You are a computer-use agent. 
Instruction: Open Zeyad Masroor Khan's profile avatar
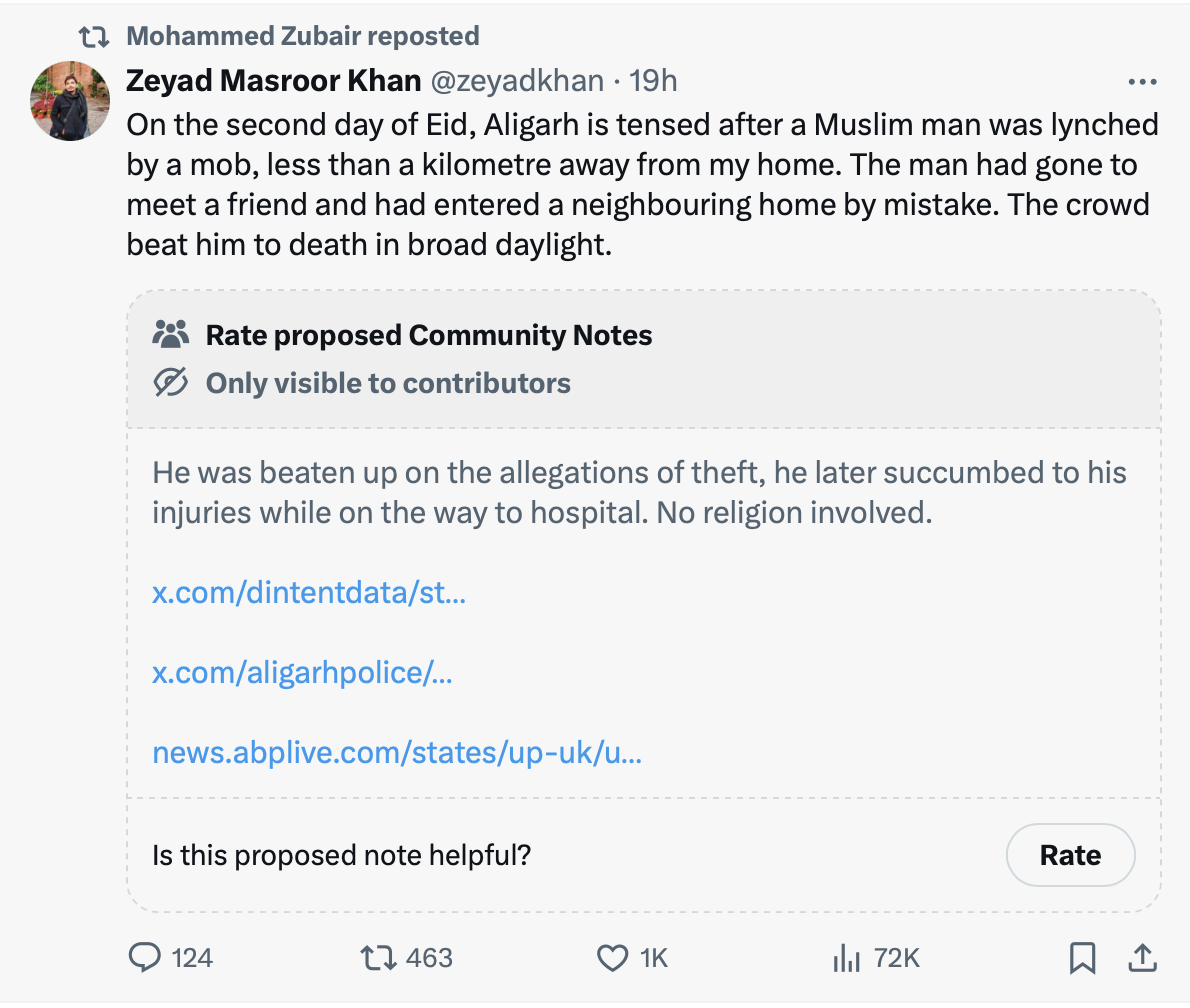(x=70, y=100)
